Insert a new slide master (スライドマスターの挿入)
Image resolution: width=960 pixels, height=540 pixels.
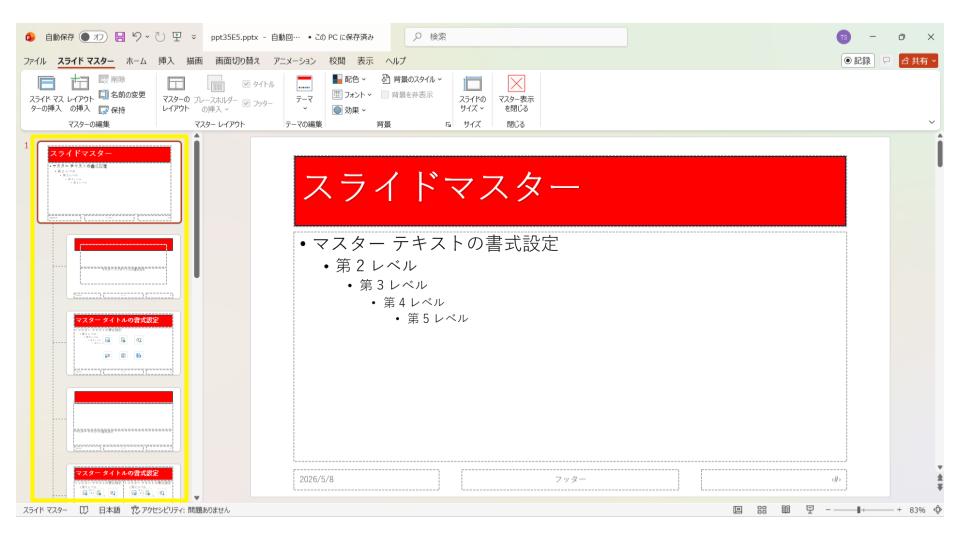[46, 94]
